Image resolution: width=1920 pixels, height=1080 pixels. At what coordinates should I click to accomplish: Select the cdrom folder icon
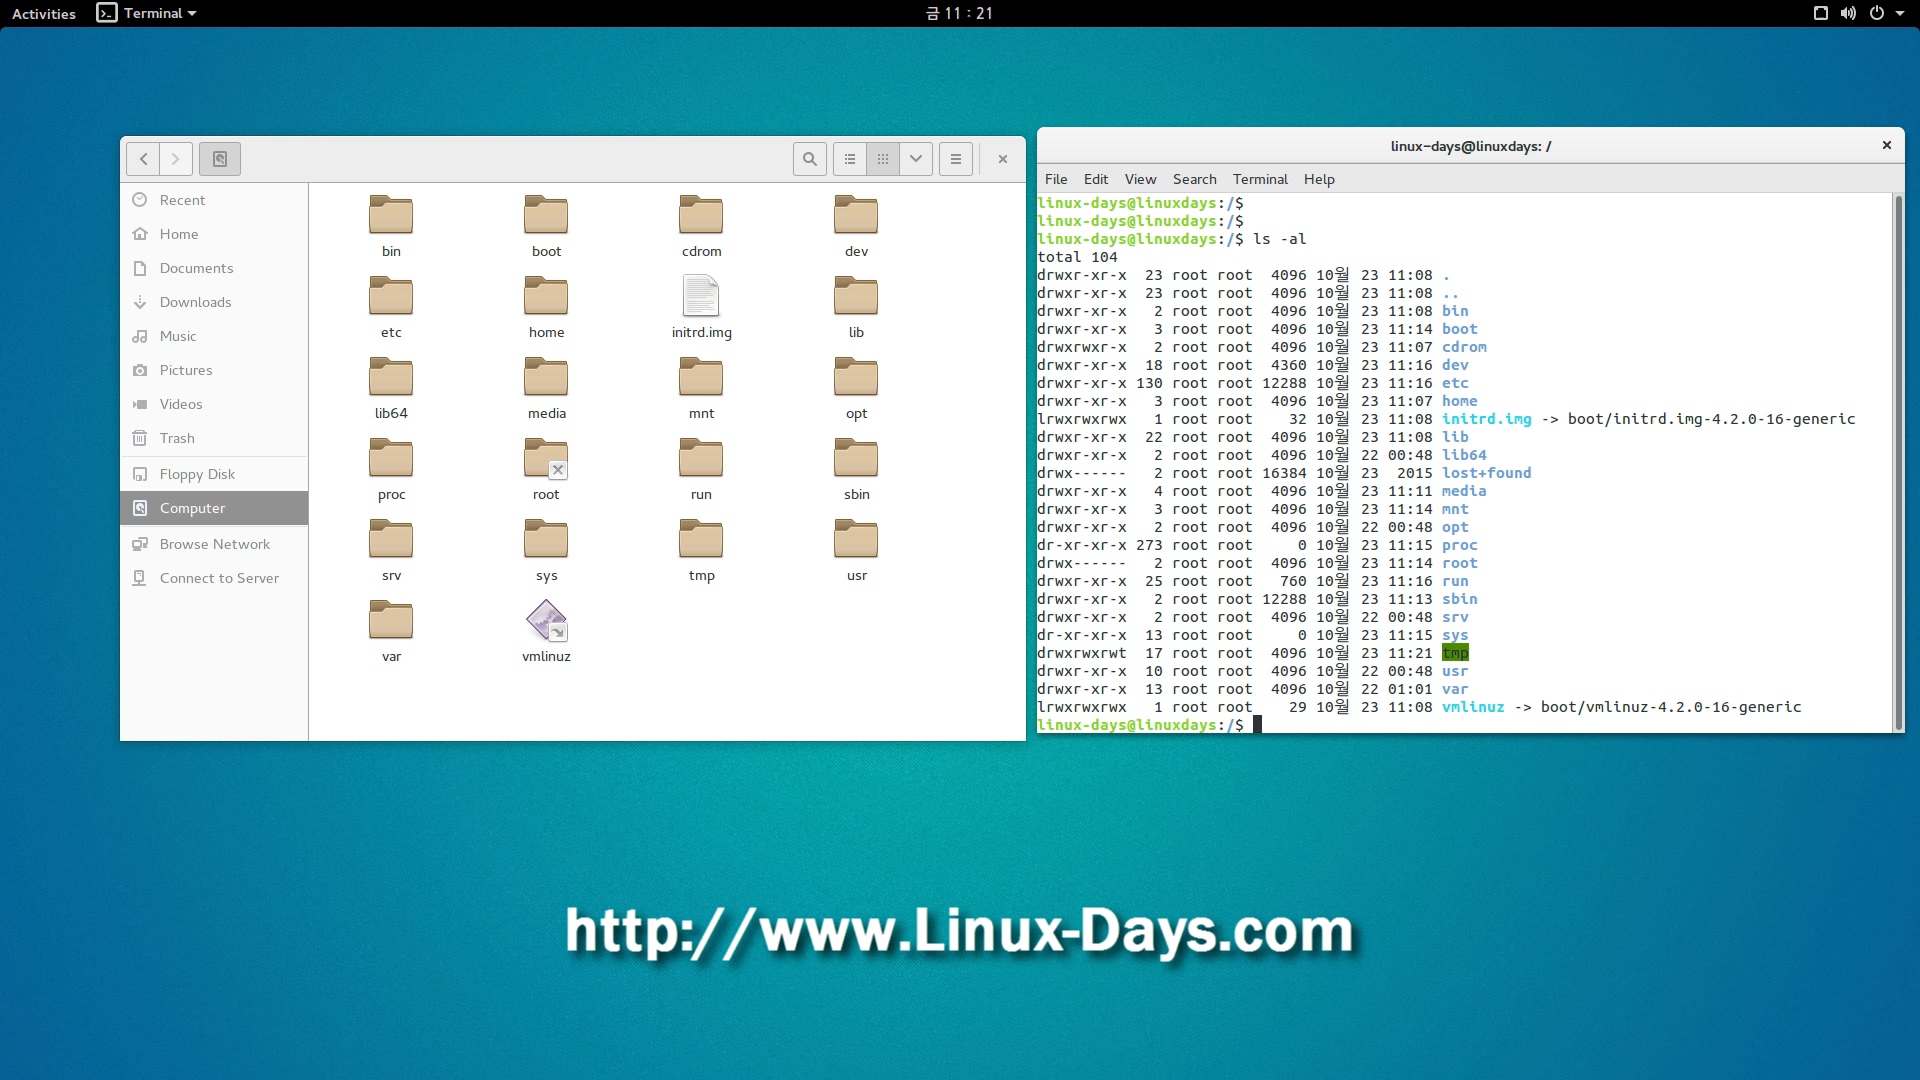pyautogui.click(x=701, y=216)
